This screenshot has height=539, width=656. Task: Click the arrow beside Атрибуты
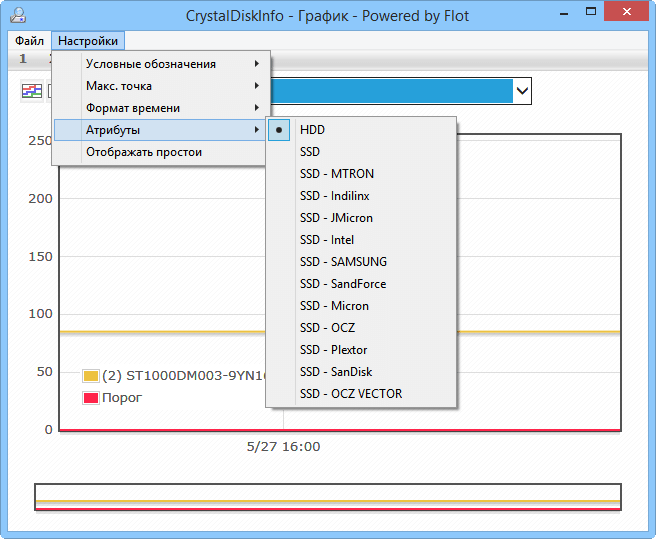pyautogui.click(x=256, y=130)
